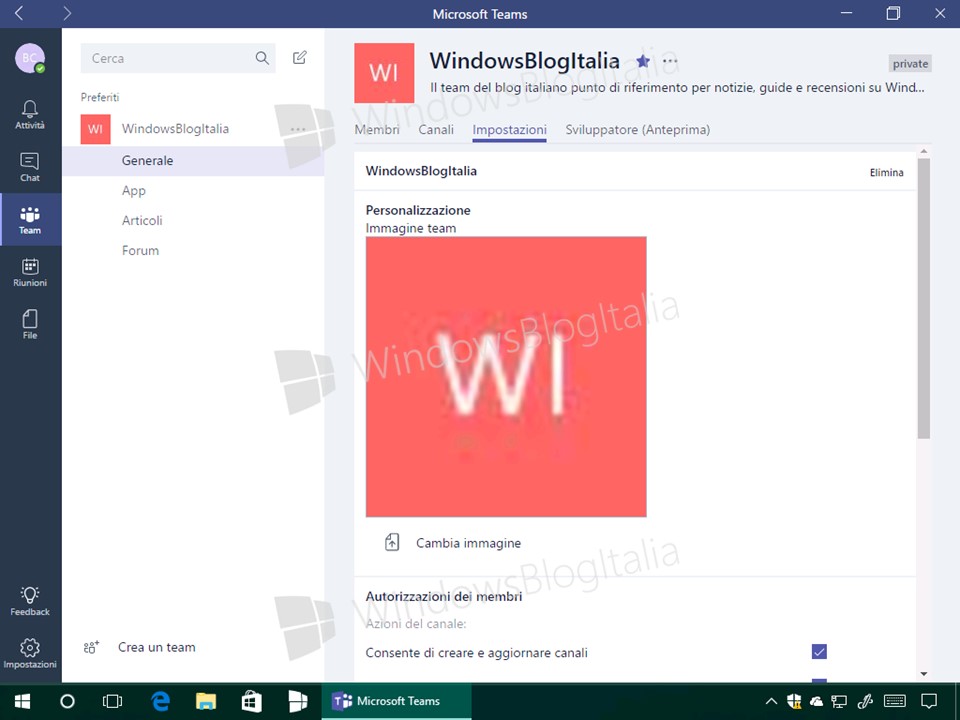
Task: Open Task View on taskbar
Action: (x=113, y=701)
